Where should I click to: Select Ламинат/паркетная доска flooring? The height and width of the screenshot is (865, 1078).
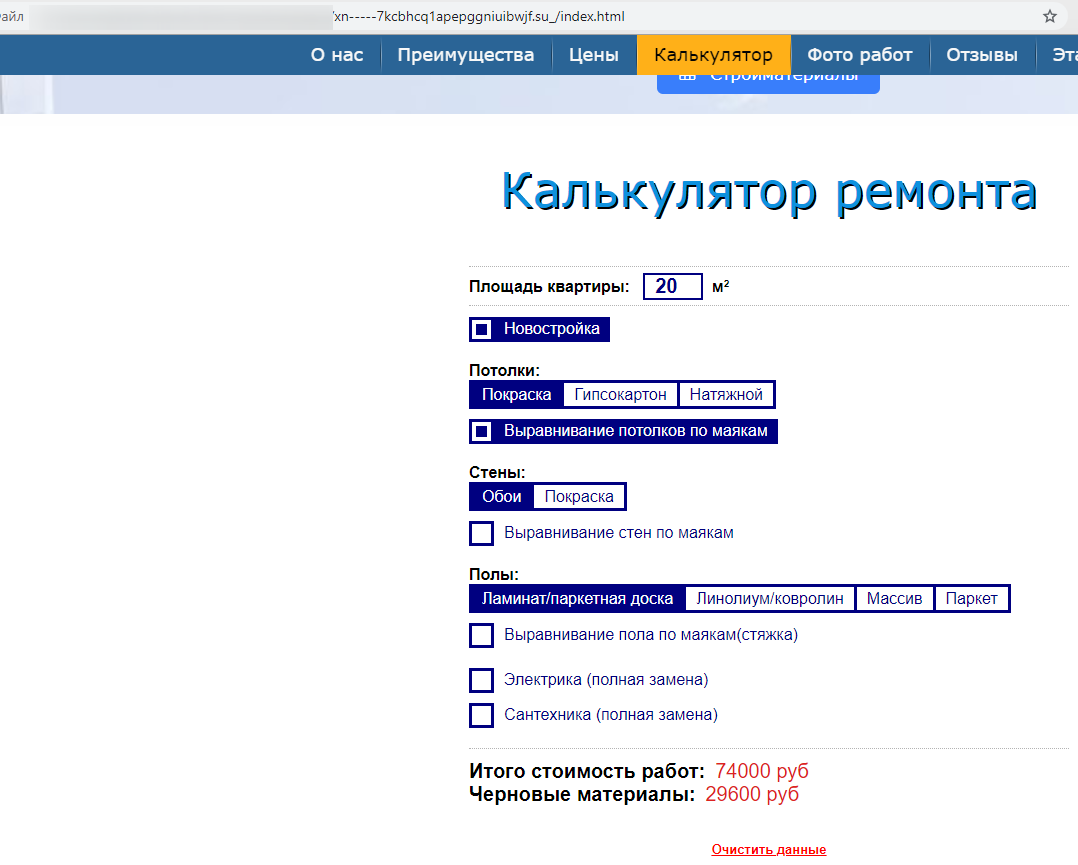[577, 598]
